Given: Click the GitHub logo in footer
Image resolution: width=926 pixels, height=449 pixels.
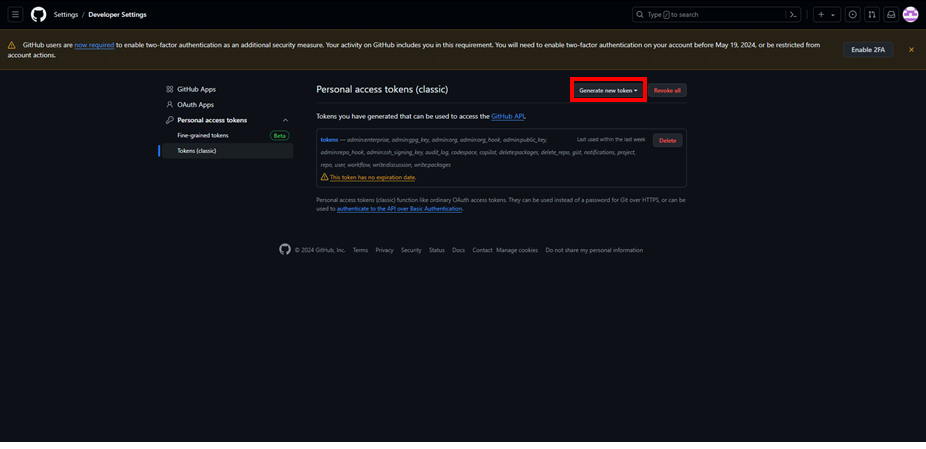Looking at the screenshot, I should click(285, 250).
